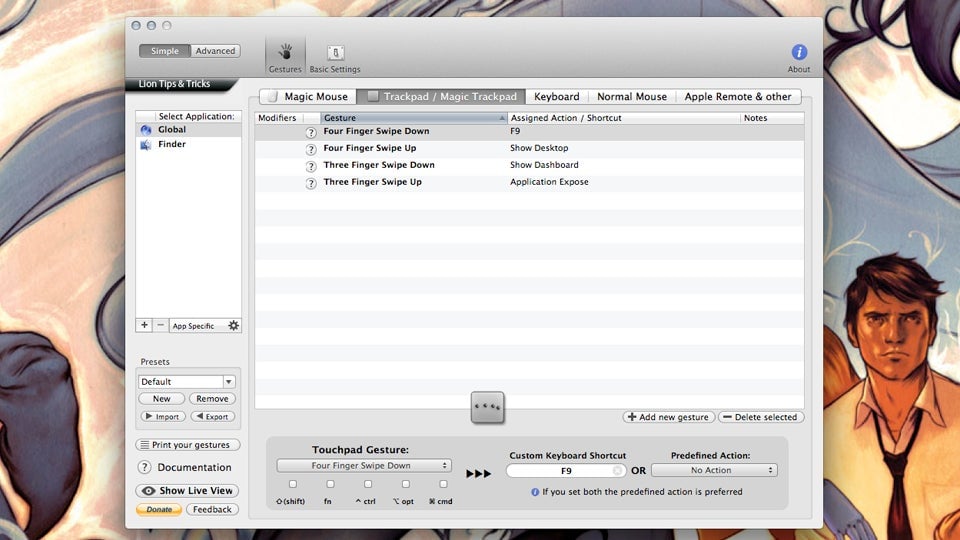Click the Show Live View button
This screenshot has width=960, height=540.
click(188, 491)
